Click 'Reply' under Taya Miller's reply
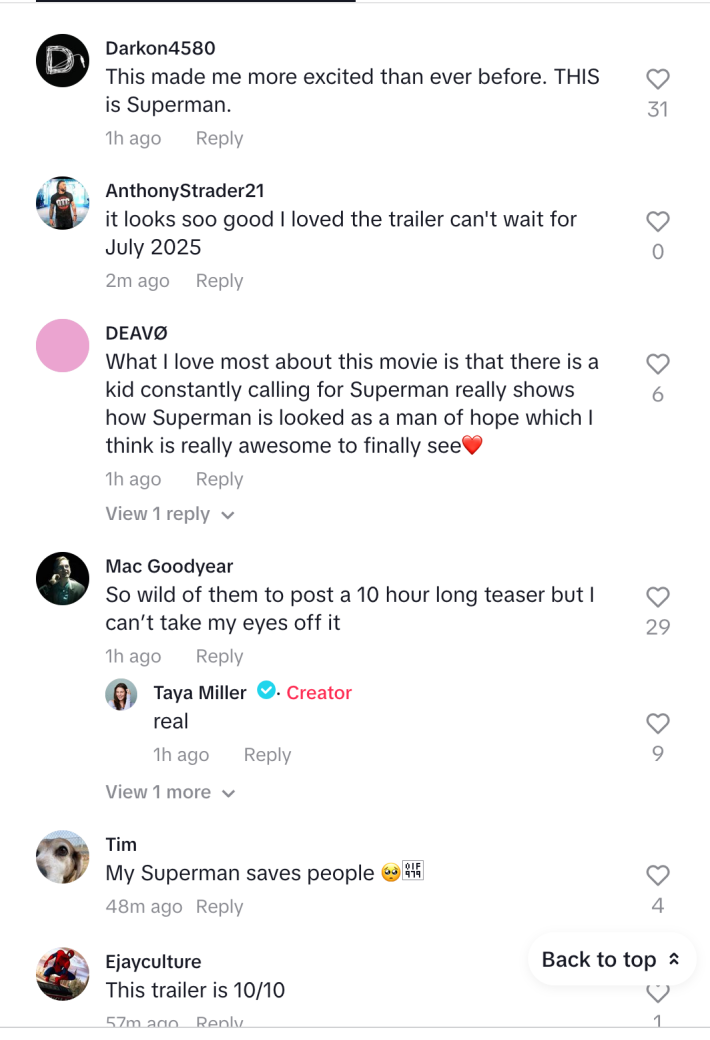The image size is (710, 1040). tap(267, 754)
